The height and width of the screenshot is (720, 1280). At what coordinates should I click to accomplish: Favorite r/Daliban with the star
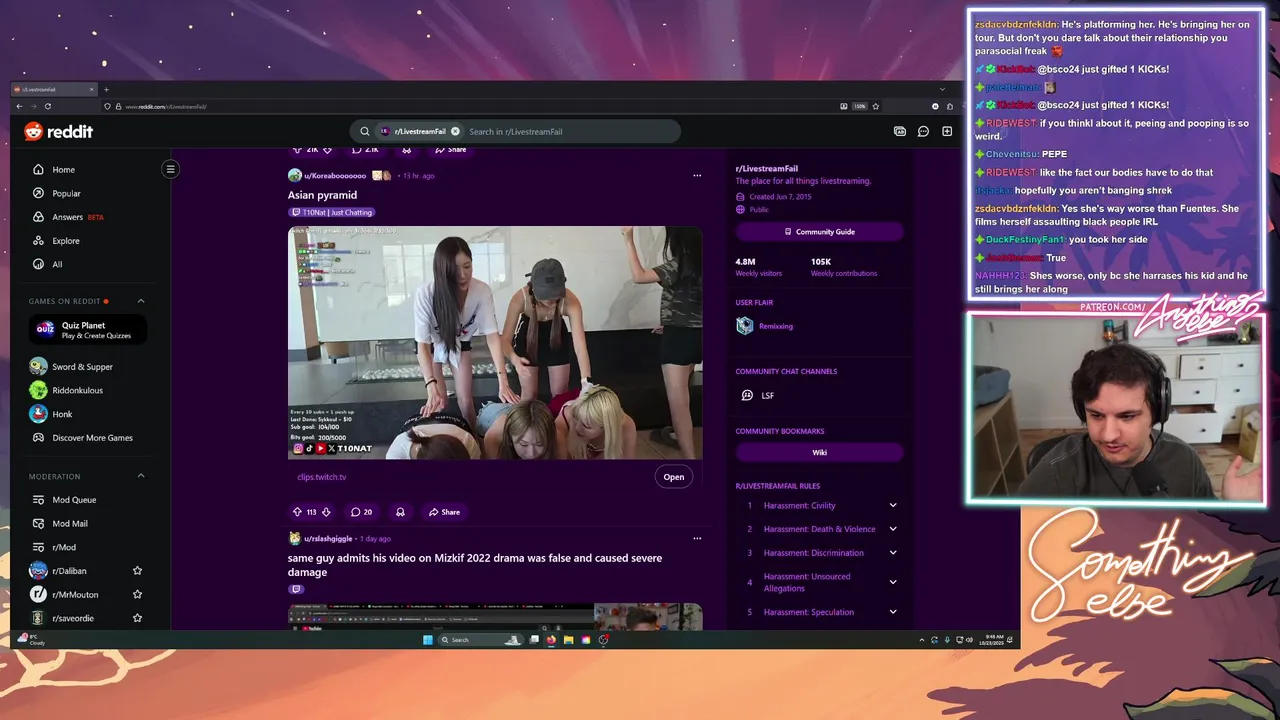[137, 571]
